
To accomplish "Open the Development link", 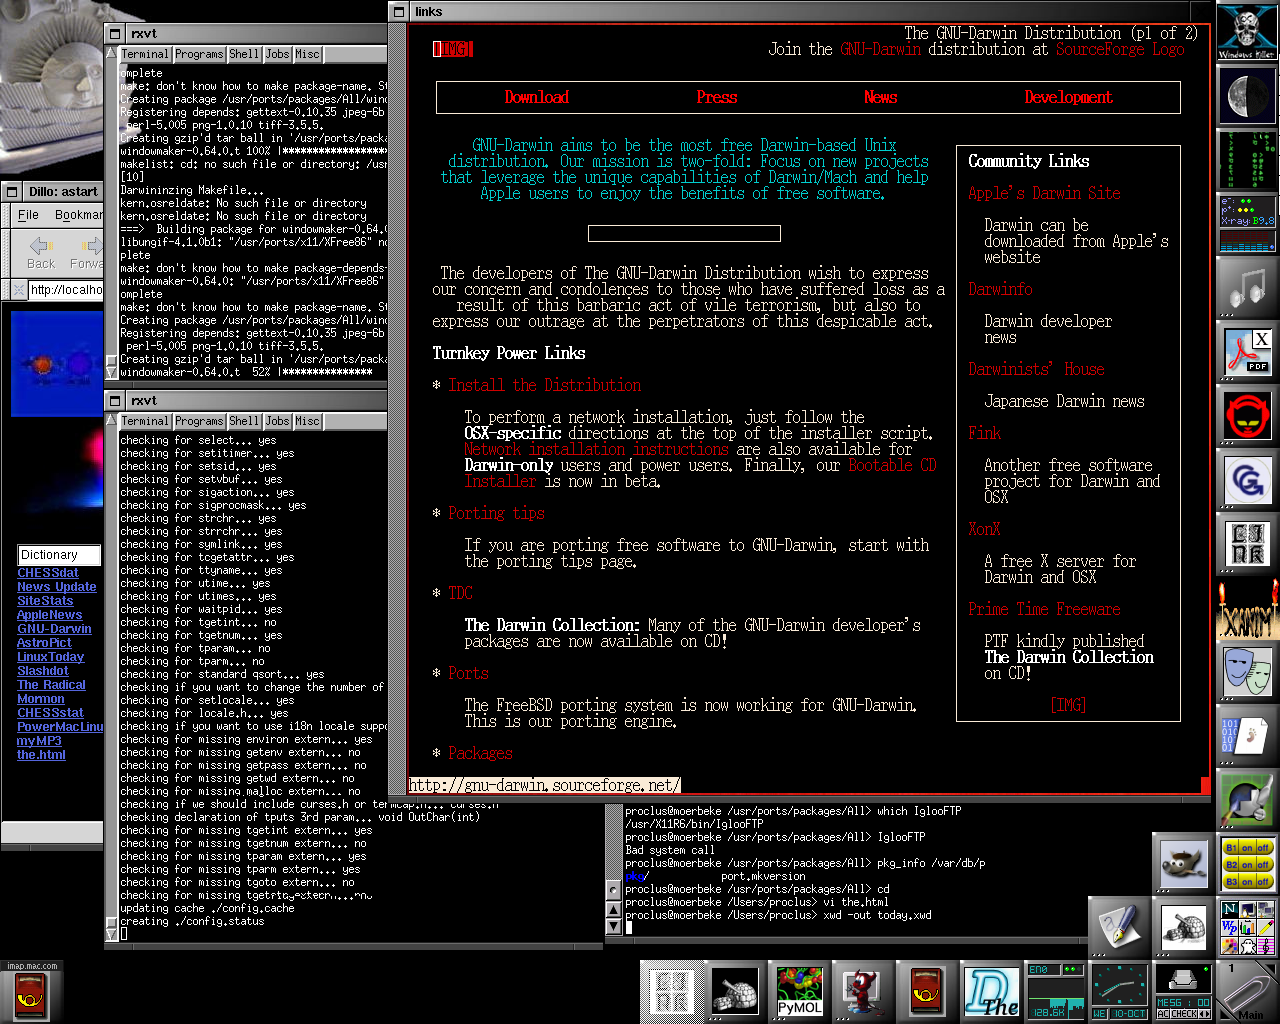I will 1068,97.
